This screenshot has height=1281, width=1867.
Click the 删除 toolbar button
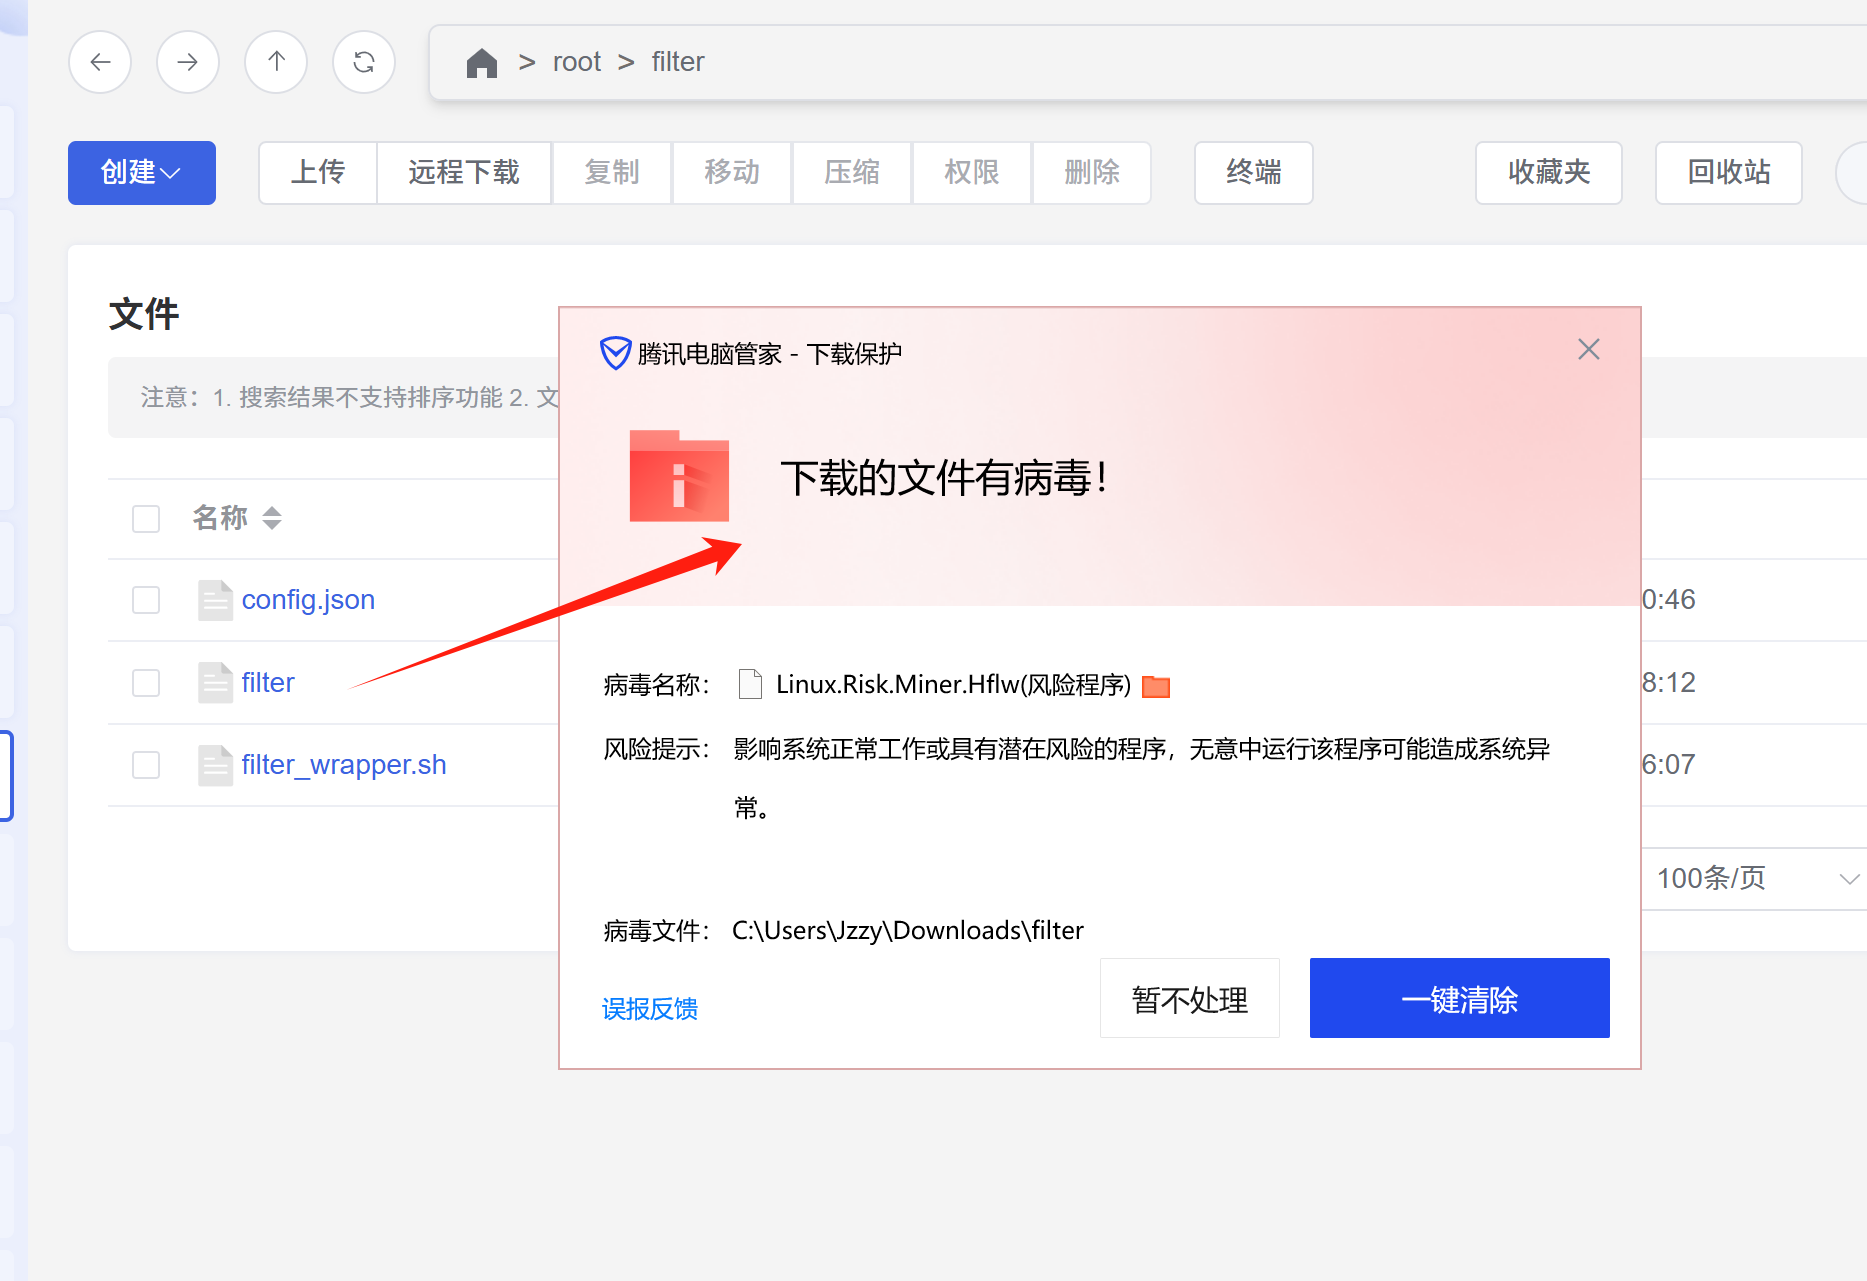tap(1092, 173)
